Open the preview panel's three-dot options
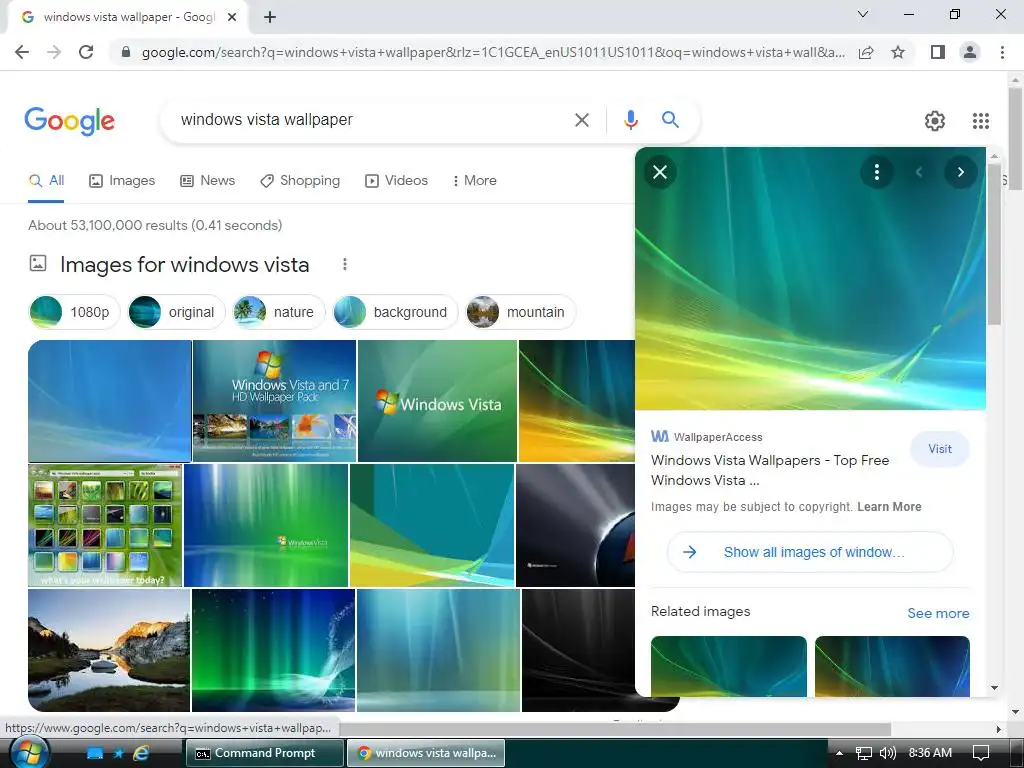The height and width of the screenshot is (768, 1024). click(876, 172)
